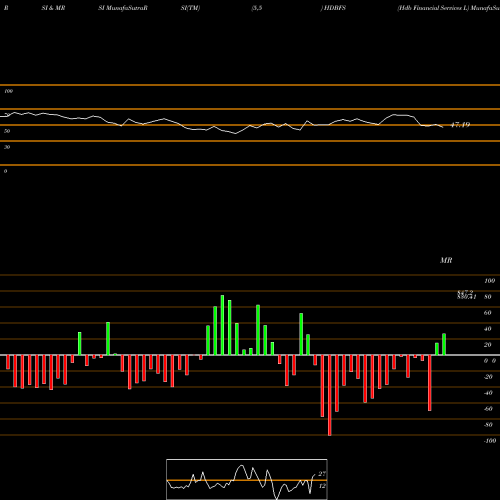Click the '-60' label on MR axis
The width and height of the screenshot is (500, 500).
pyautogui.click(x=488, y=409)
